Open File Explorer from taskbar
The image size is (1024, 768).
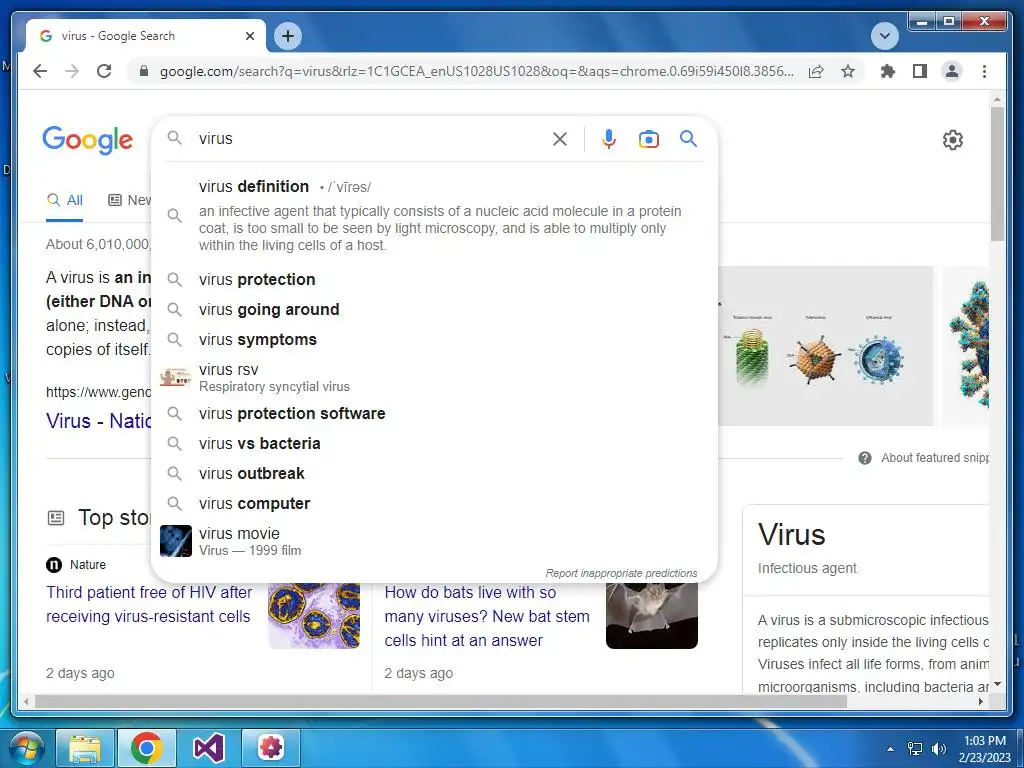(x=86, y=748)
